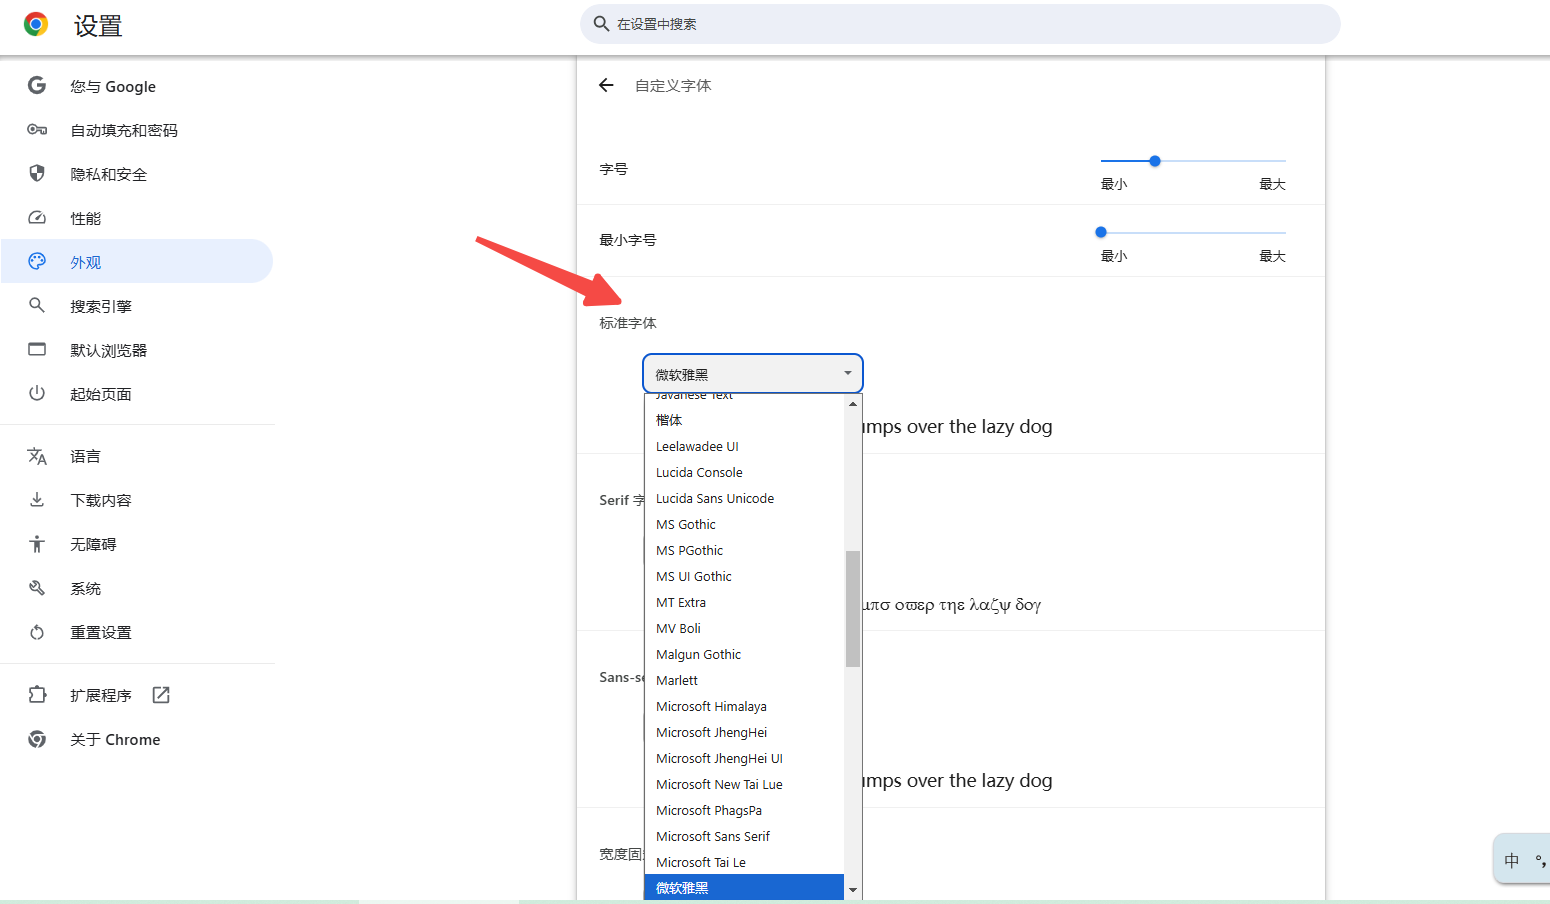
Task: Click the Google G icon in sidebar
Action: click(x=37, y=86)
